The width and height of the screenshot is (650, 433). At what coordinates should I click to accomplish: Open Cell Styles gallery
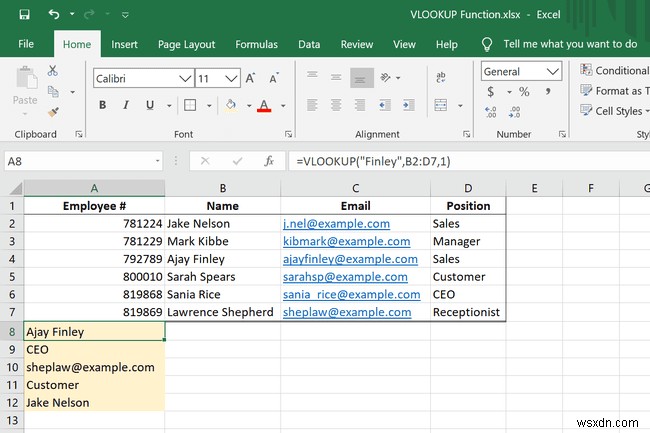pos(614,111)
